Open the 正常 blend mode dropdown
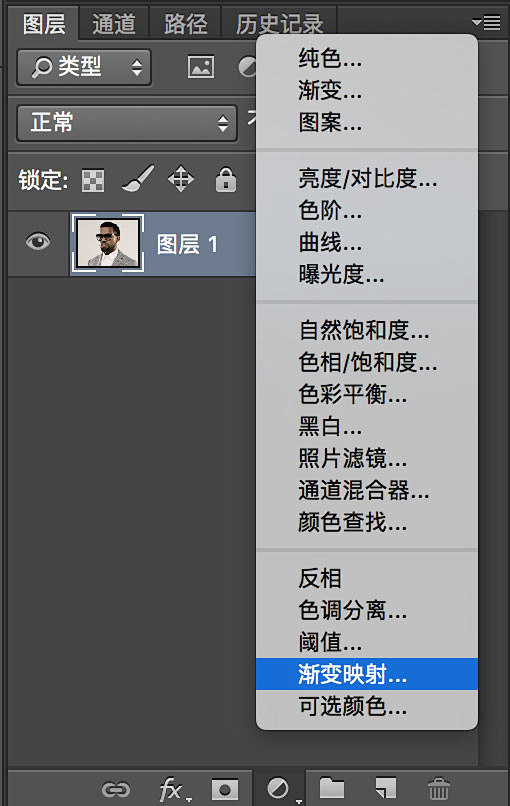The image size is (510, 806). pos(127,123)
